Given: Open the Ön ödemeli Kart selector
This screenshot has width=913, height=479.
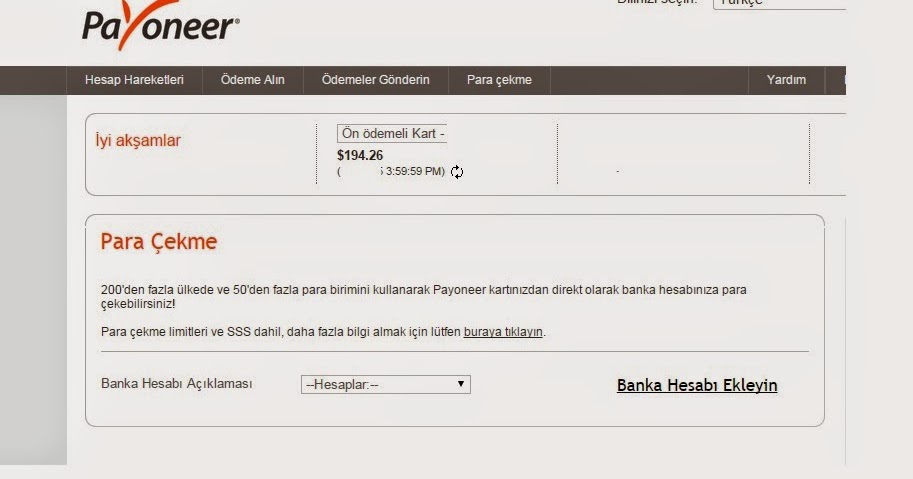Looking at the screenshot, I should pyautogui.click(x=392, y=133).
